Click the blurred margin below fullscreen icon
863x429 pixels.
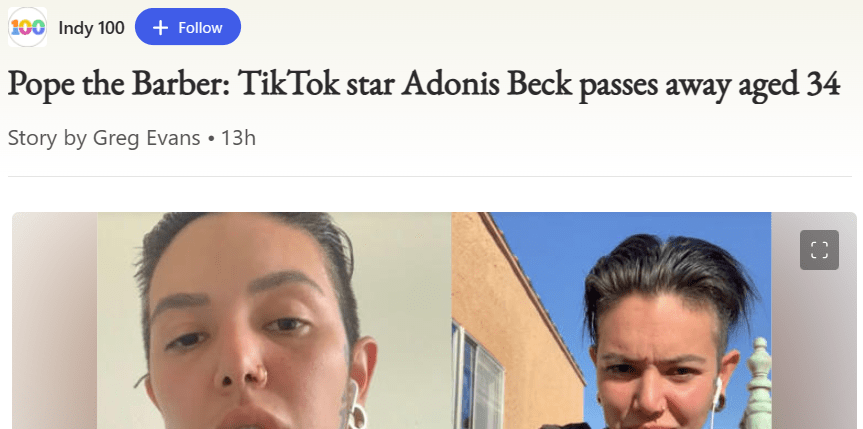814,352
